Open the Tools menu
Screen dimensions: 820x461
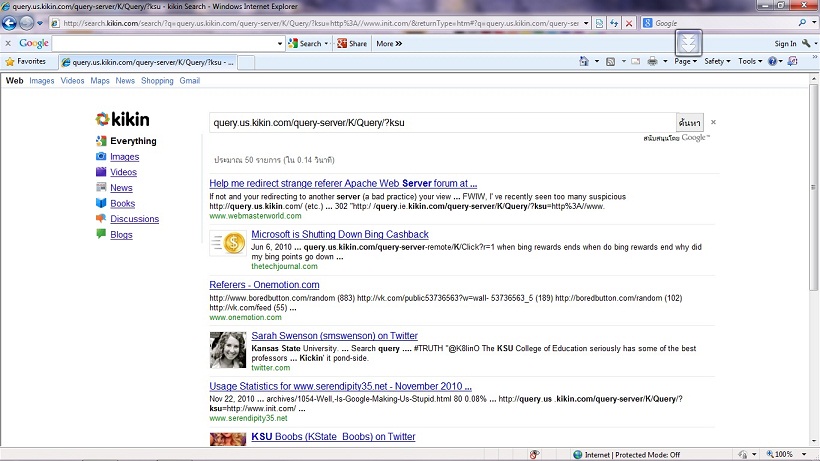[x=750, y=61]
